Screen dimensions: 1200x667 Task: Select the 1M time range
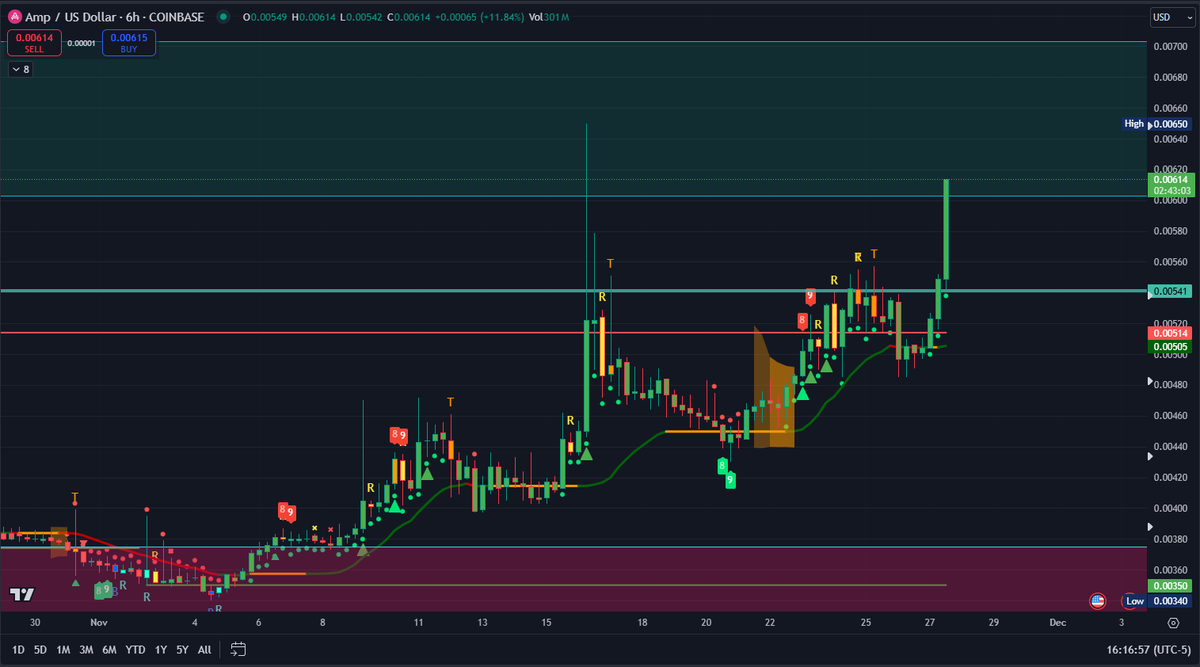coord(63,650)
